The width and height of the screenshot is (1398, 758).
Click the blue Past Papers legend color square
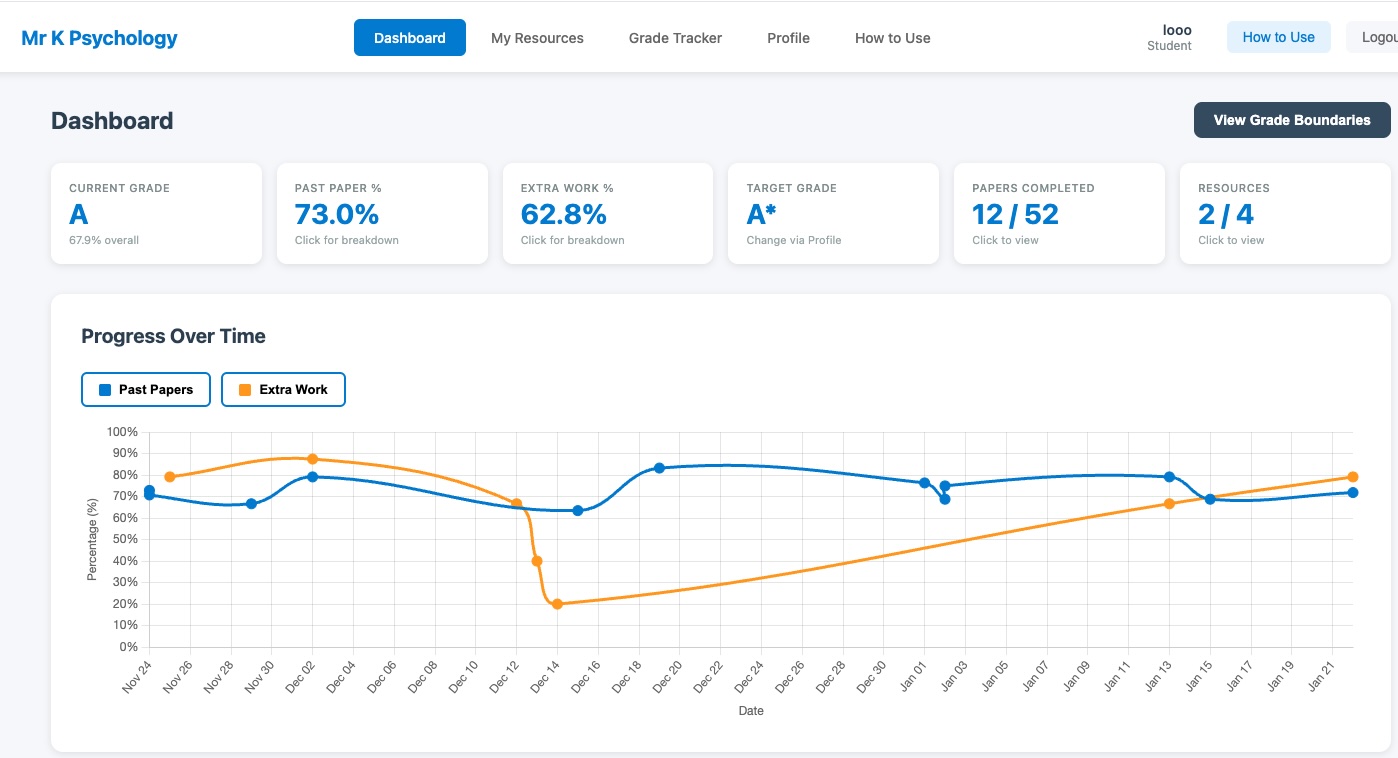tap(105, 390)
